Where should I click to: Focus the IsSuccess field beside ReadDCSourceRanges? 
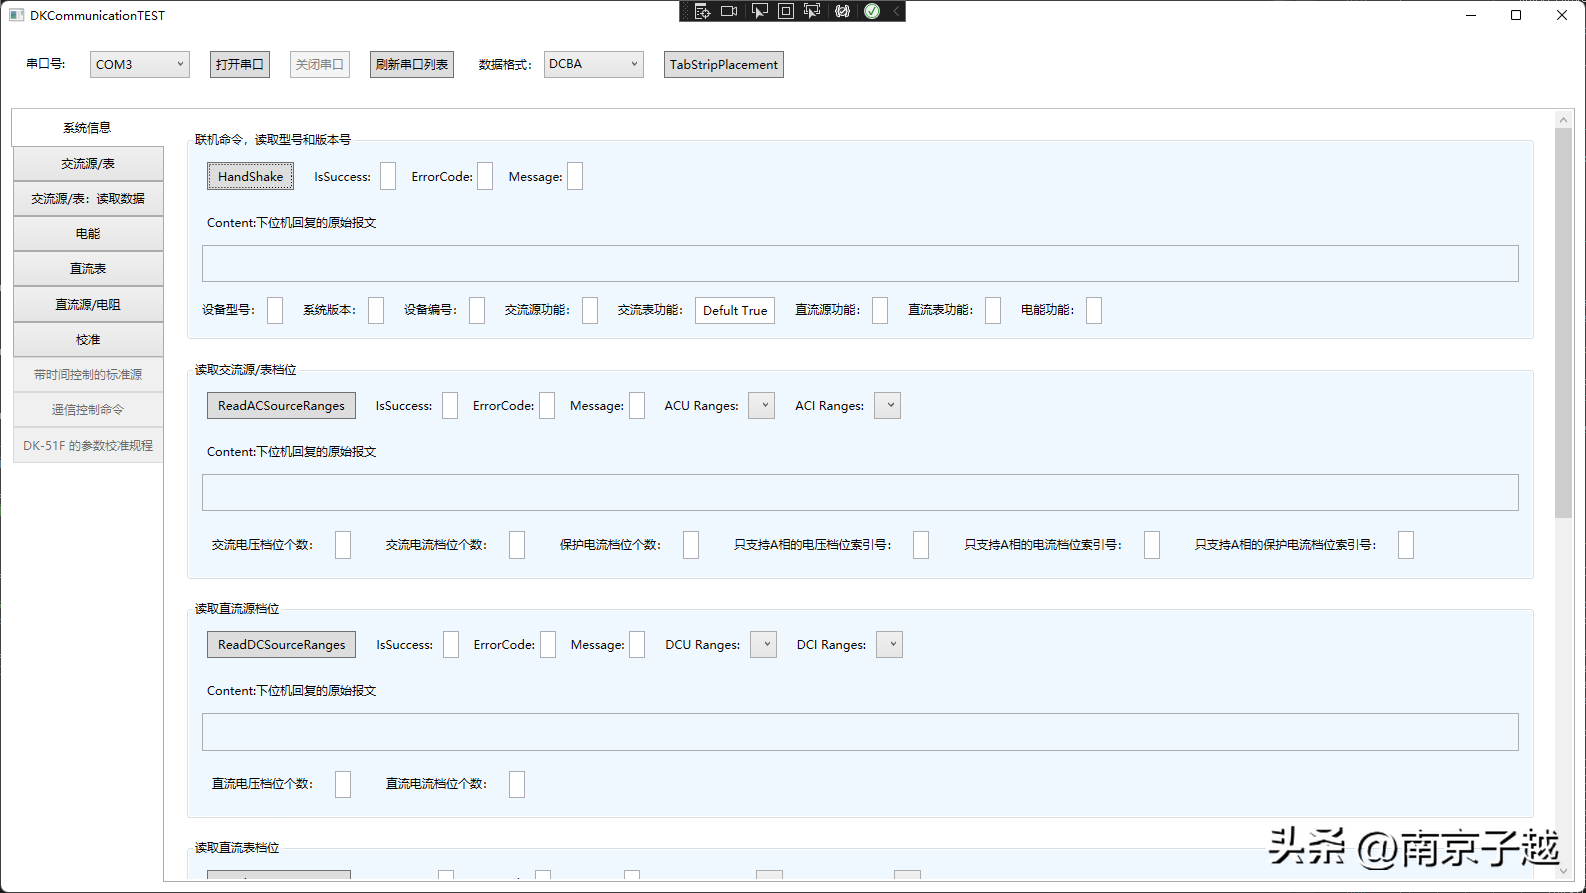tap(451, 644)
